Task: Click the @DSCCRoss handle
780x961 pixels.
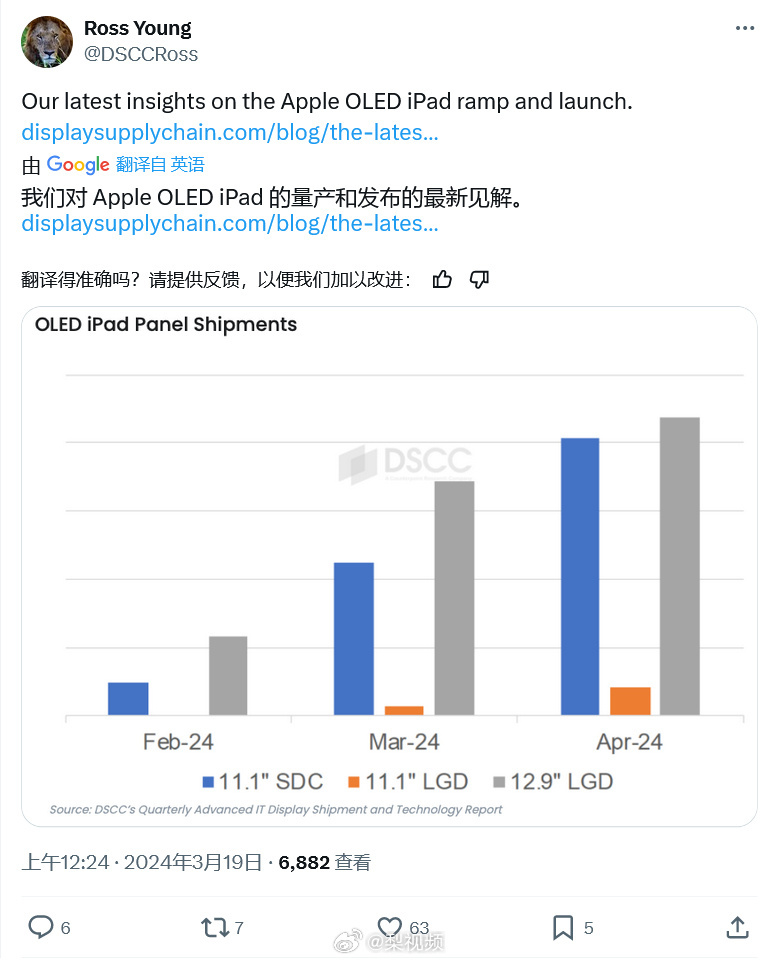Action: click(141, 55)
